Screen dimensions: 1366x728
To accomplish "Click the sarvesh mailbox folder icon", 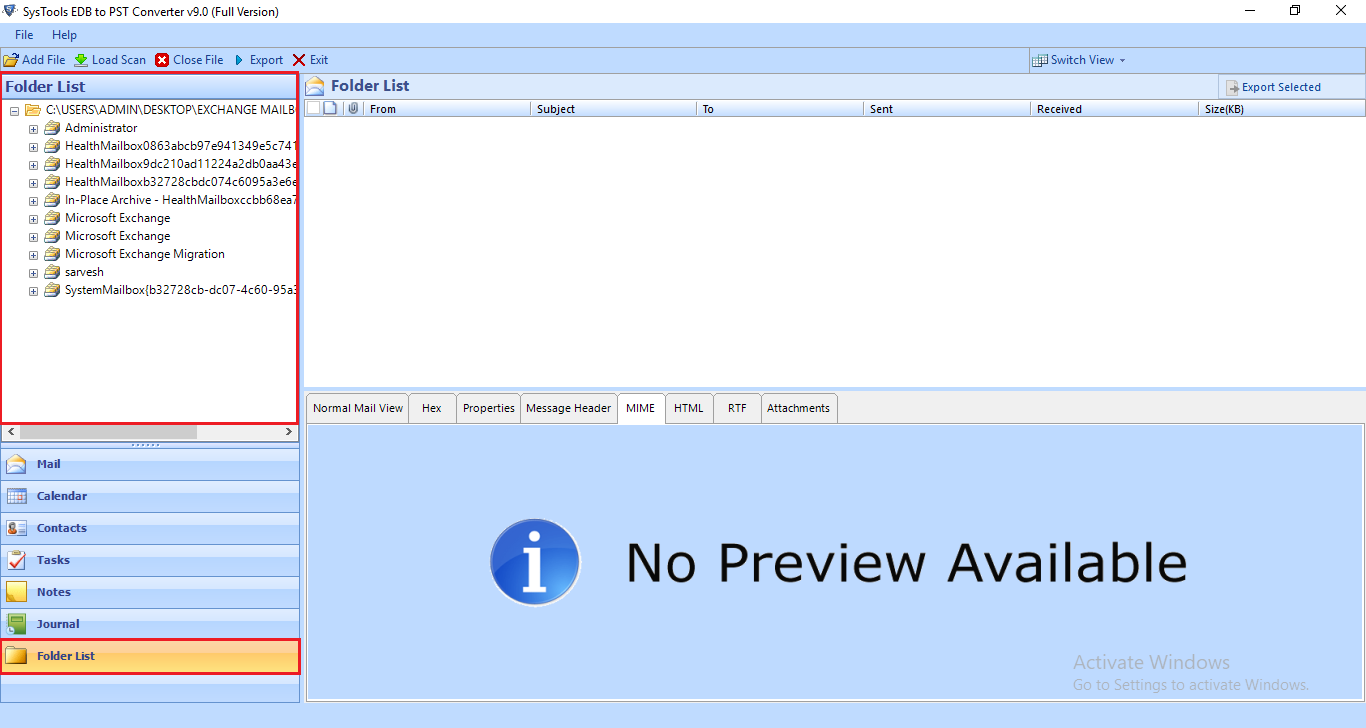I will click(x=52, y=272).
